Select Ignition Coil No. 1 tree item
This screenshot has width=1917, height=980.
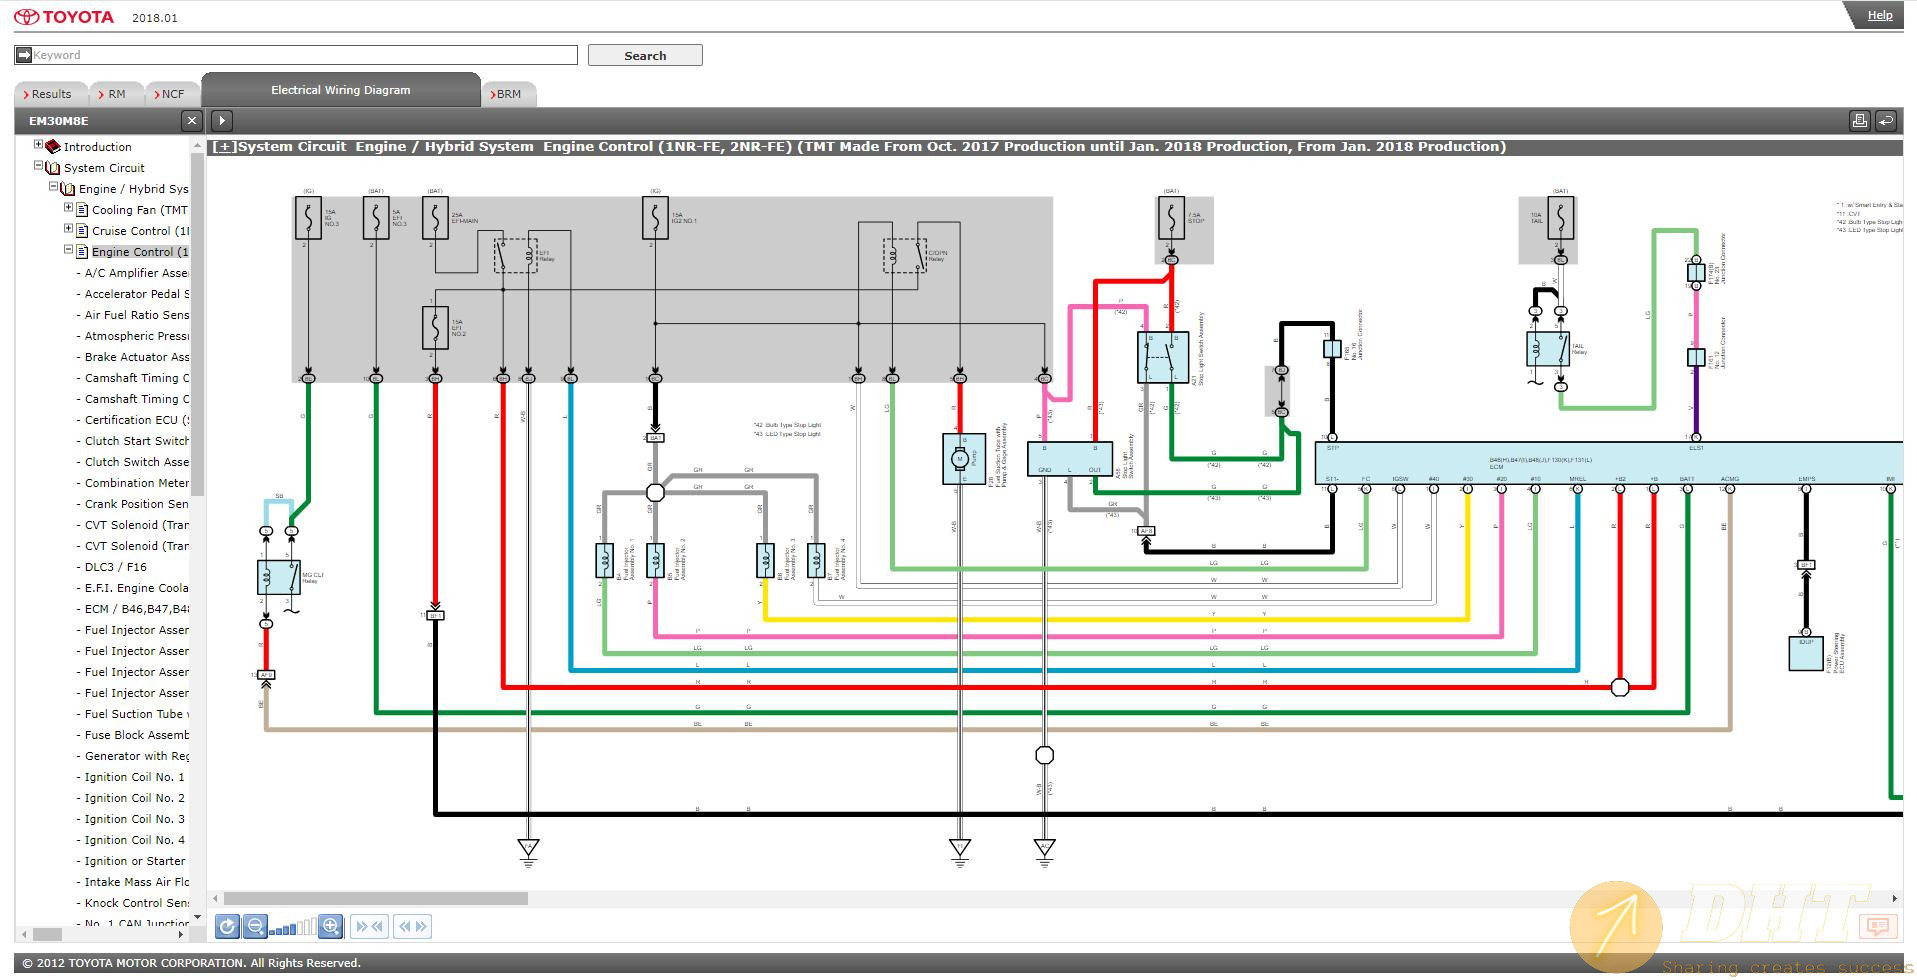[134, 777]
